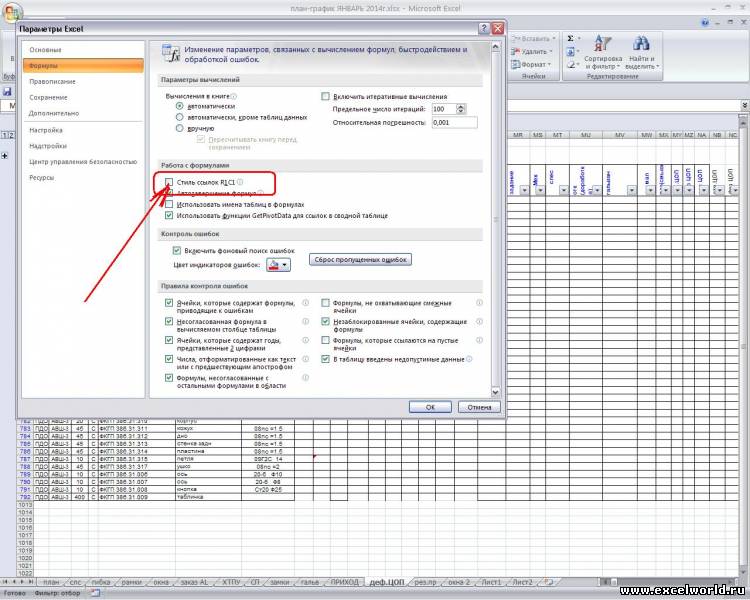Click the save icon in the quick access toolbar
750x600 pixels.
[x=7, y=91]
